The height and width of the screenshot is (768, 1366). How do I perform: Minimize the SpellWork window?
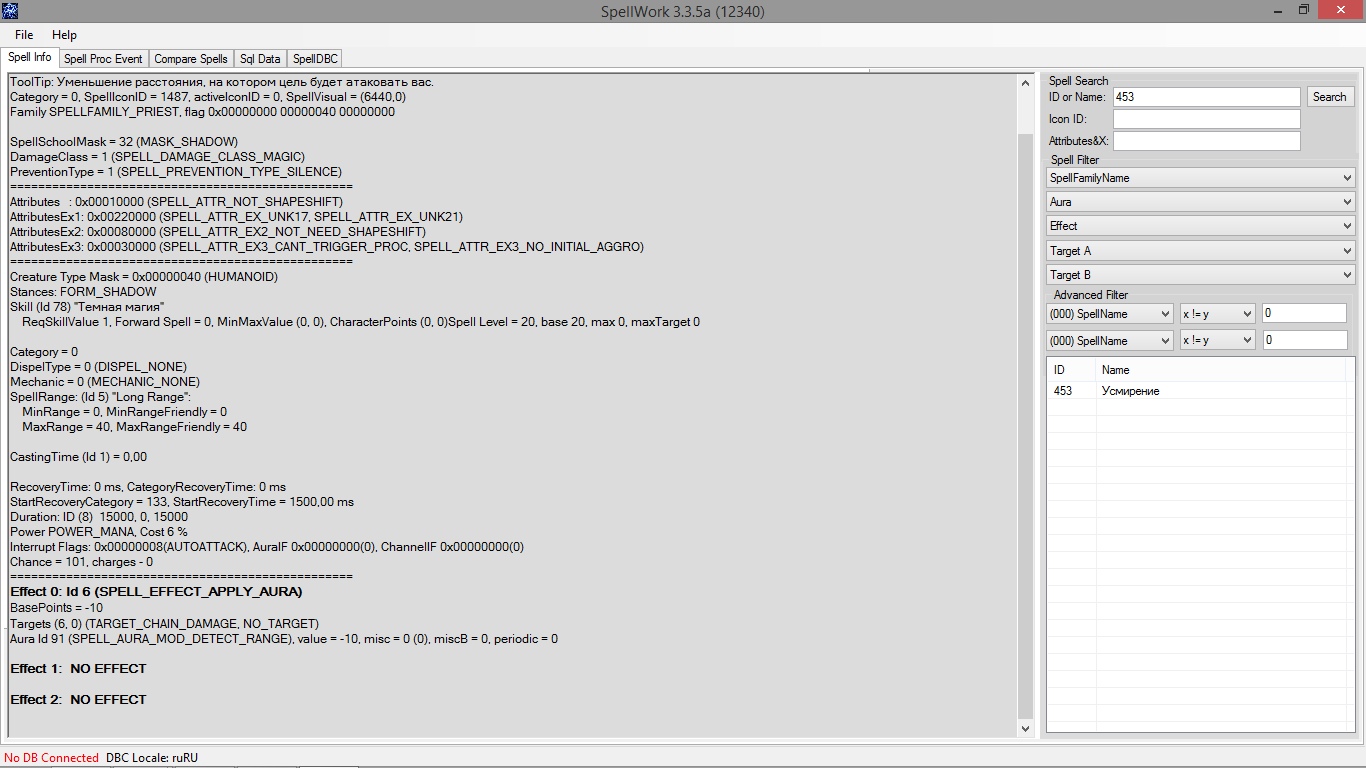(x=1278, y=10)
